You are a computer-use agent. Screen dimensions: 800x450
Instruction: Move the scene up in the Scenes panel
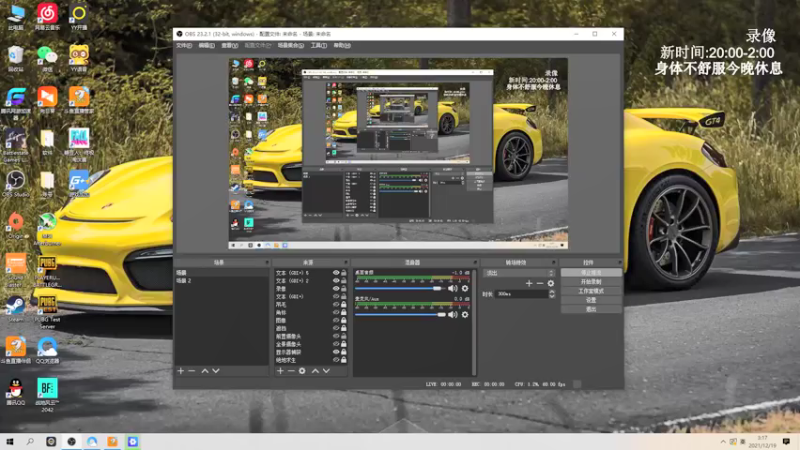[x=205, y=371]
